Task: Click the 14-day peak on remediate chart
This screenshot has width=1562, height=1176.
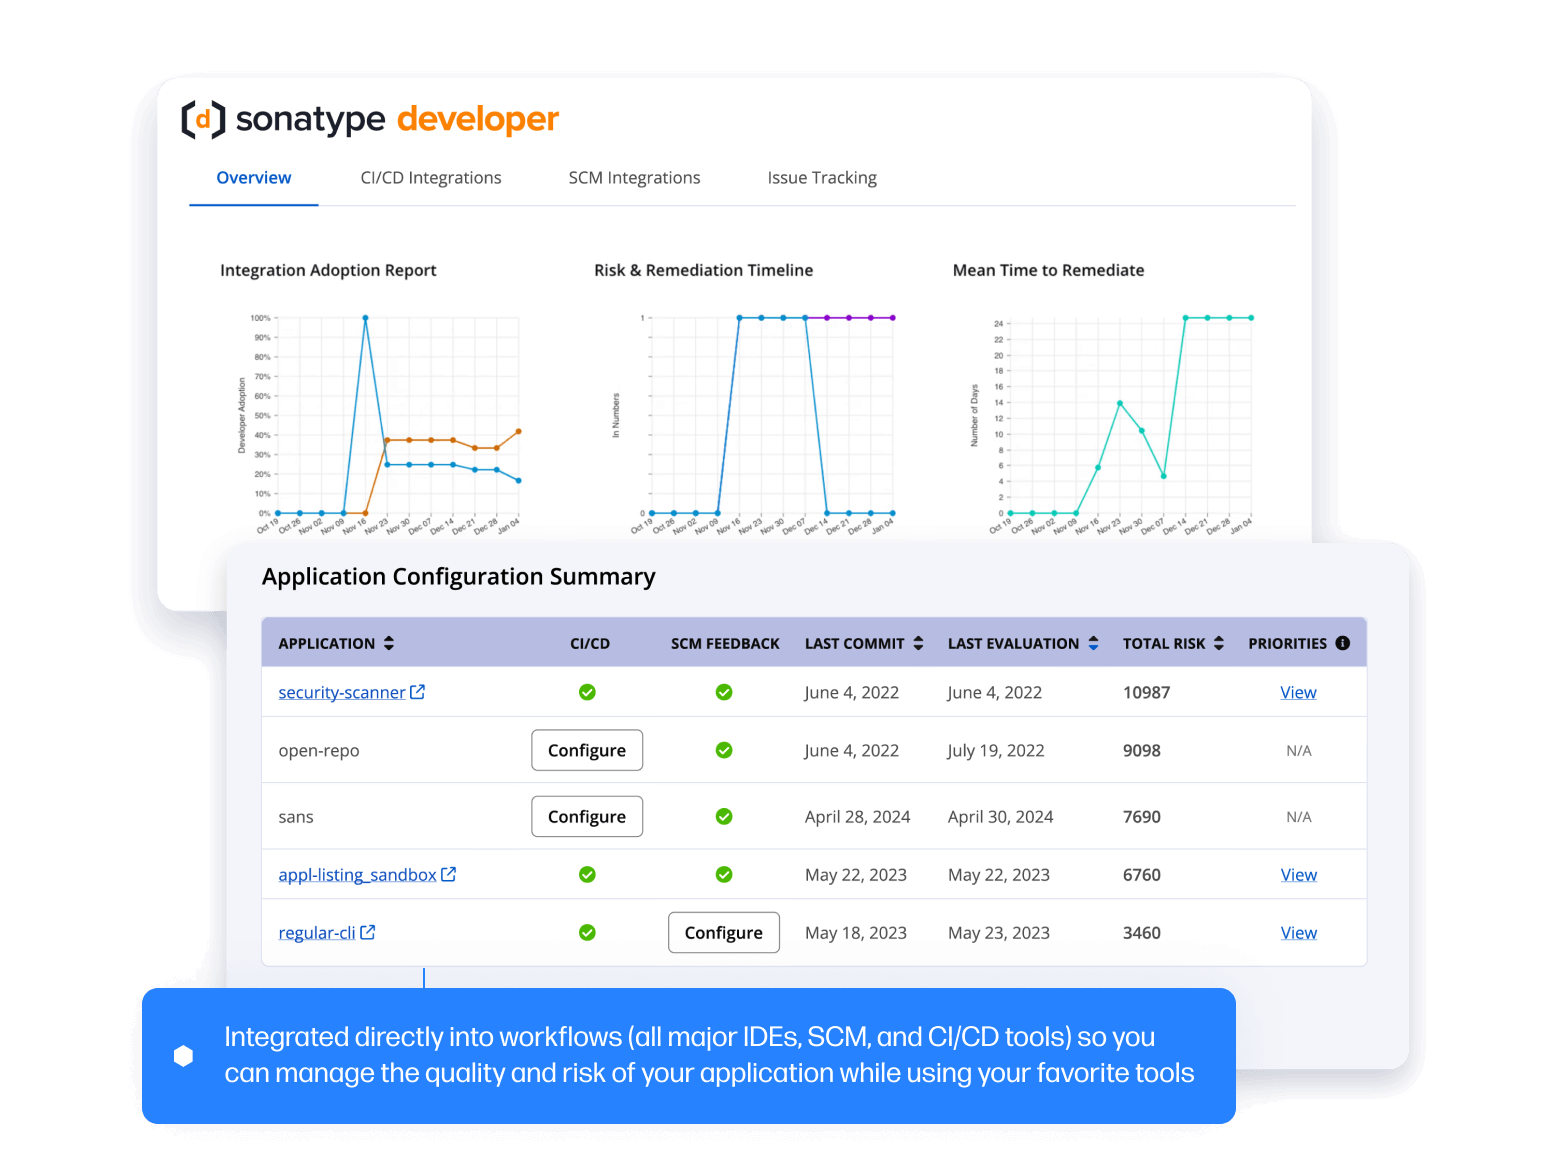Action: [x=1120, y=403]
